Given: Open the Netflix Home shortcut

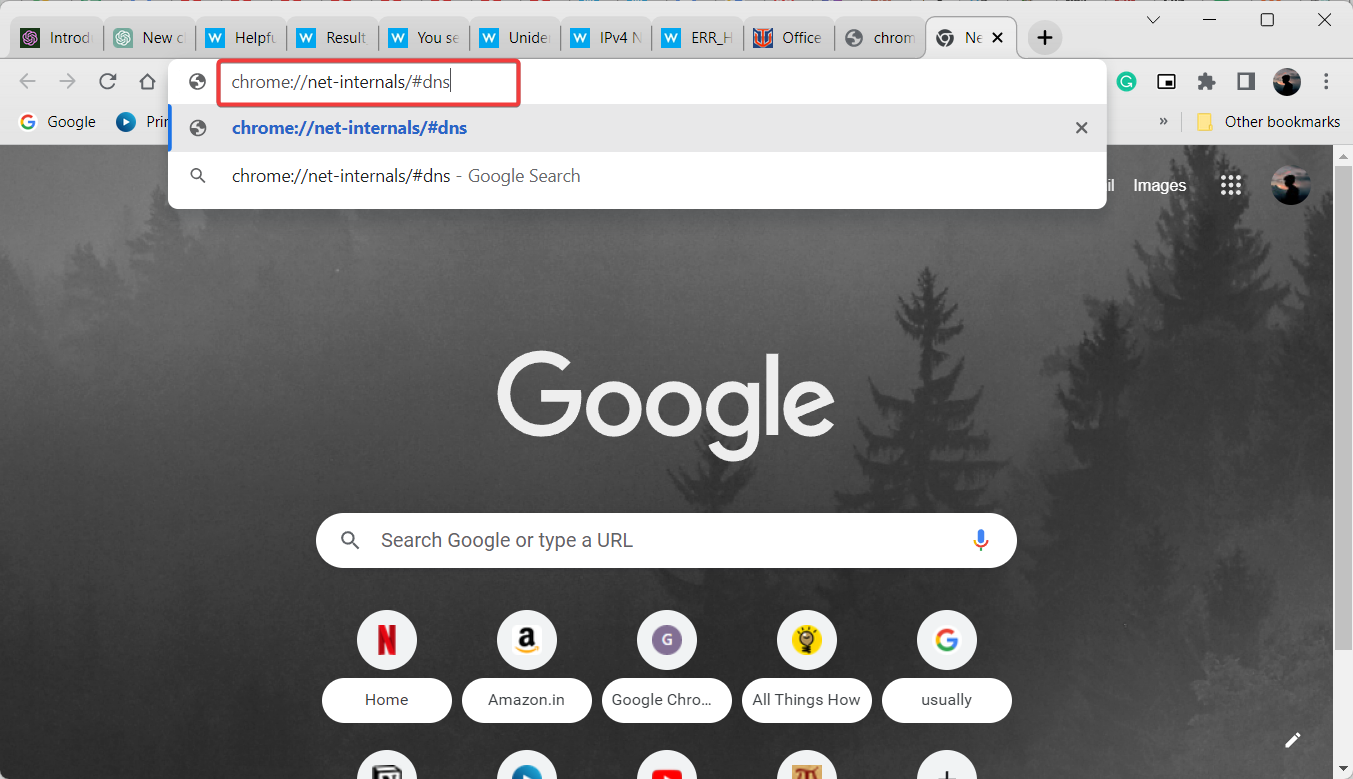Looking at the screenshot, I should click(x=386, y=665).
